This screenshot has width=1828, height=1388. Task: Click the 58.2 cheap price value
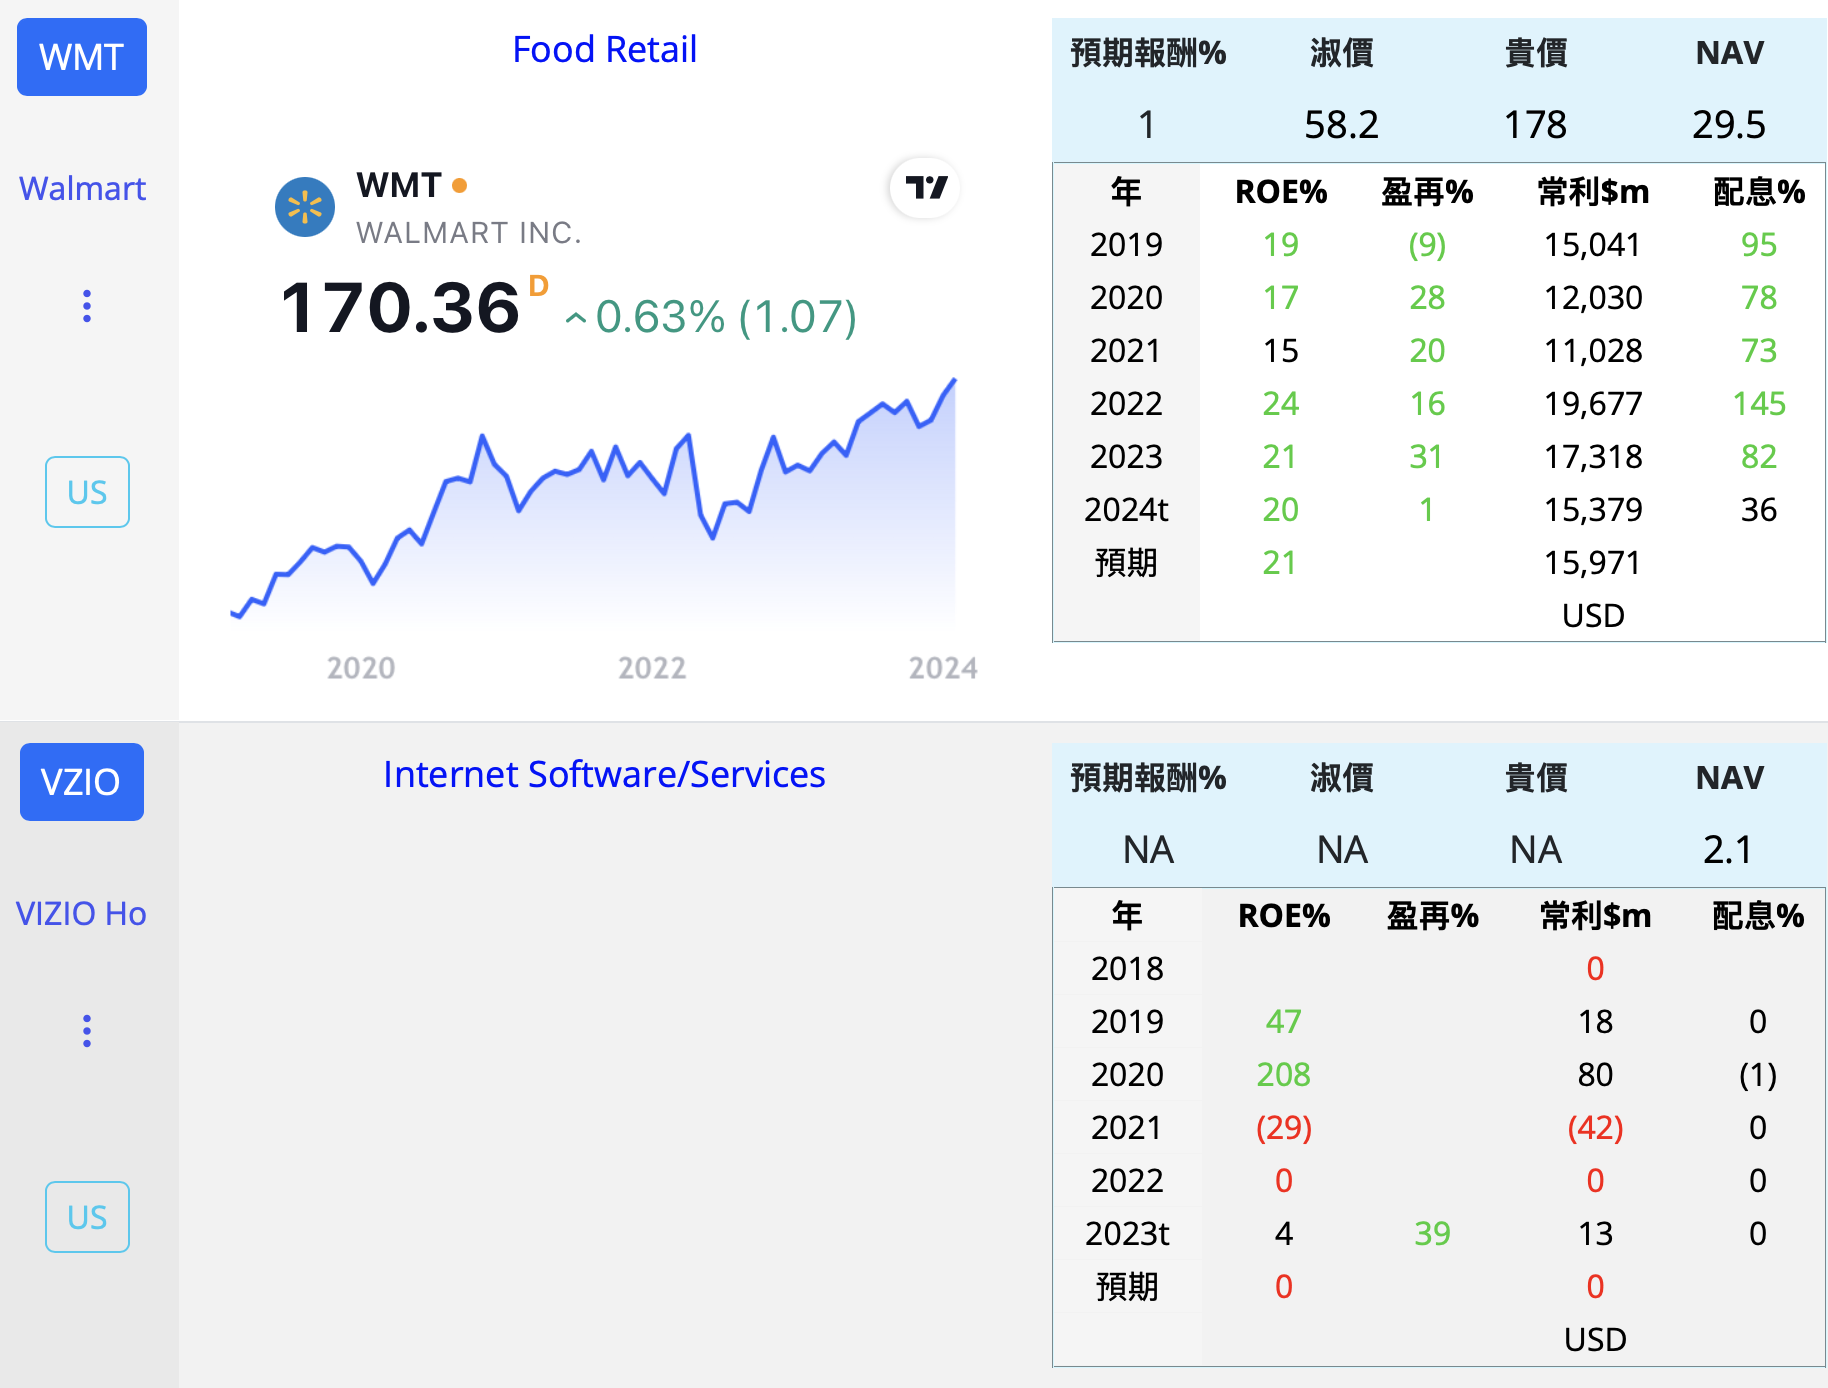click(x=1341, y=125)
